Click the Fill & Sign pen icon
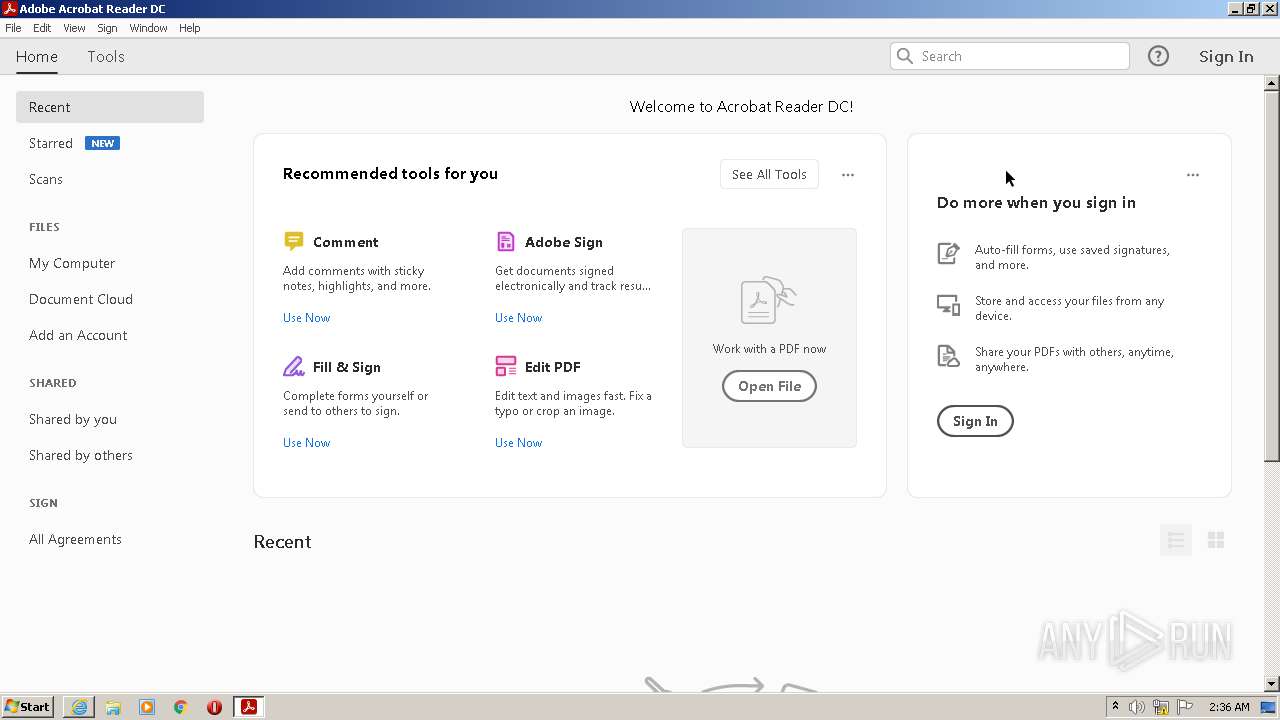This screenshot has width=1280, height=720. (293, 366)
